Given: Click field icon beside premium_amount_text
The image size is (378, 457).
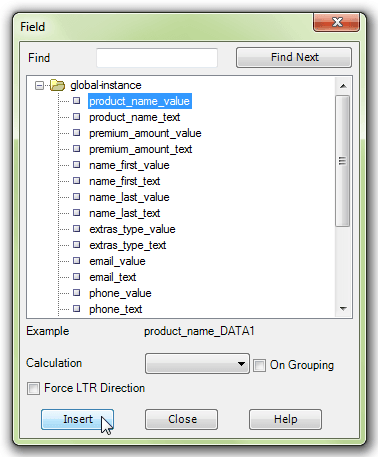Looking at the screenshot, I should (x=77, y=149).
